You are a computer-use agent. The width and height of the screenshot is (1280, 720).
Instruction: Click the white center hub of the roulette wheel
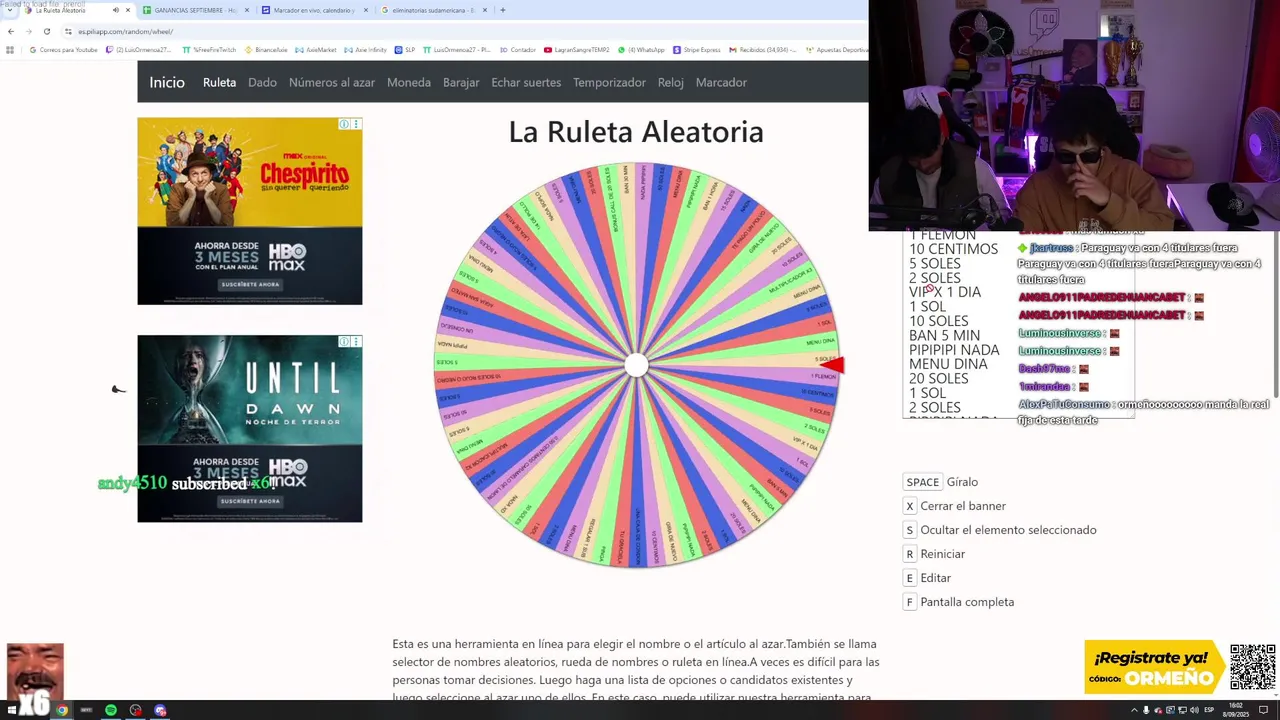click(x=636, y=366)
